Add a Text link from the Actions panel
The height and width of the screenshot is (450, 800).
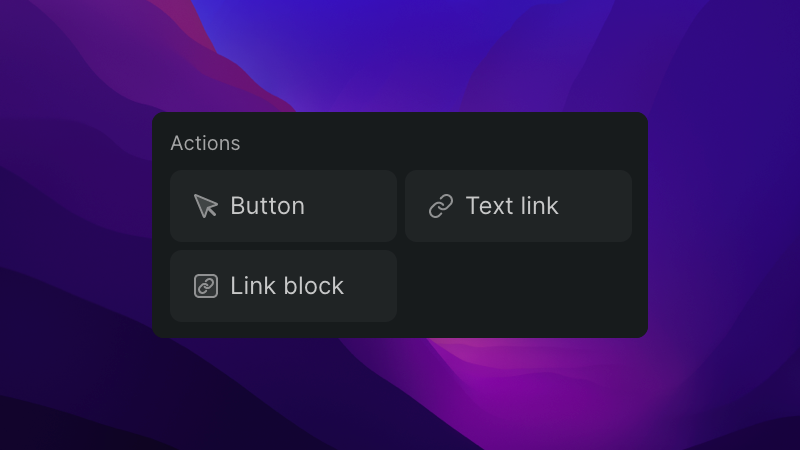tap(518, 206)
